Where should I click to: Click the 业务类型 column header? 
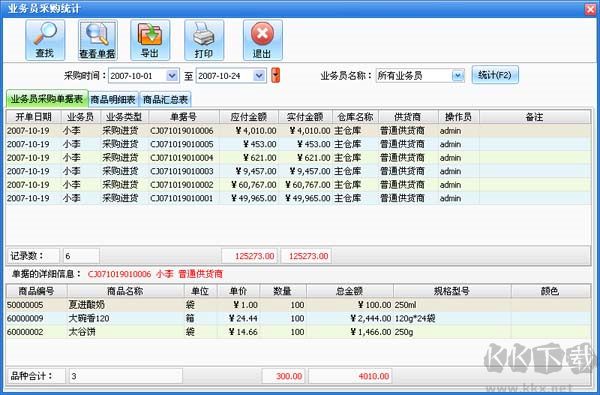124,117
